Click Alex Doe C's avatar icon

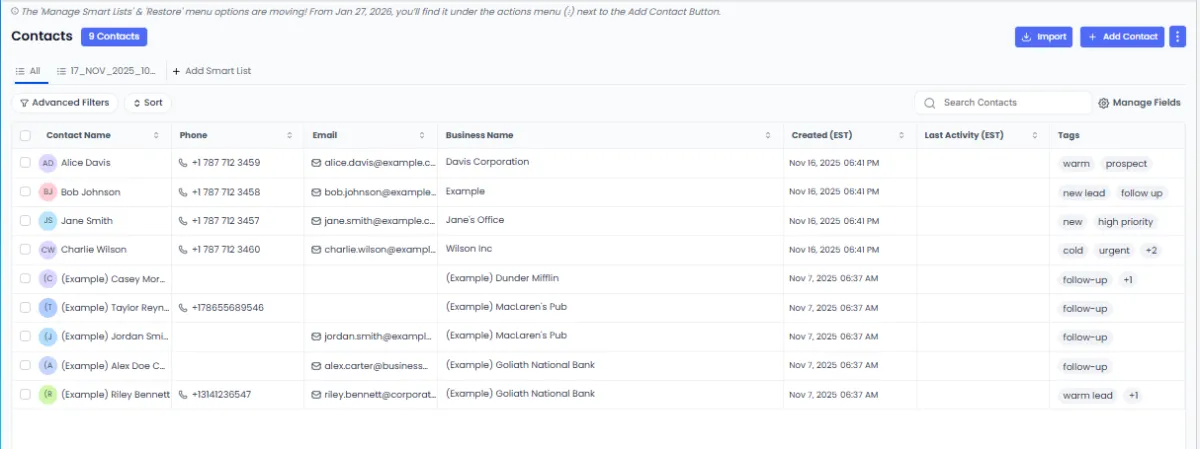tap(48, 366)
